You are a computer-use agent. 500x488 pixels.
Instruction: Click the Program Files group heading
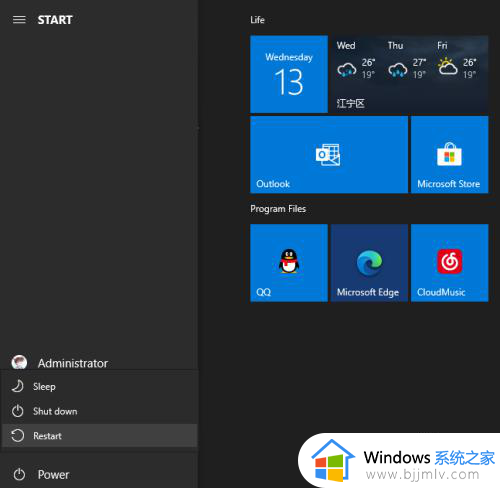pos(278,209)
